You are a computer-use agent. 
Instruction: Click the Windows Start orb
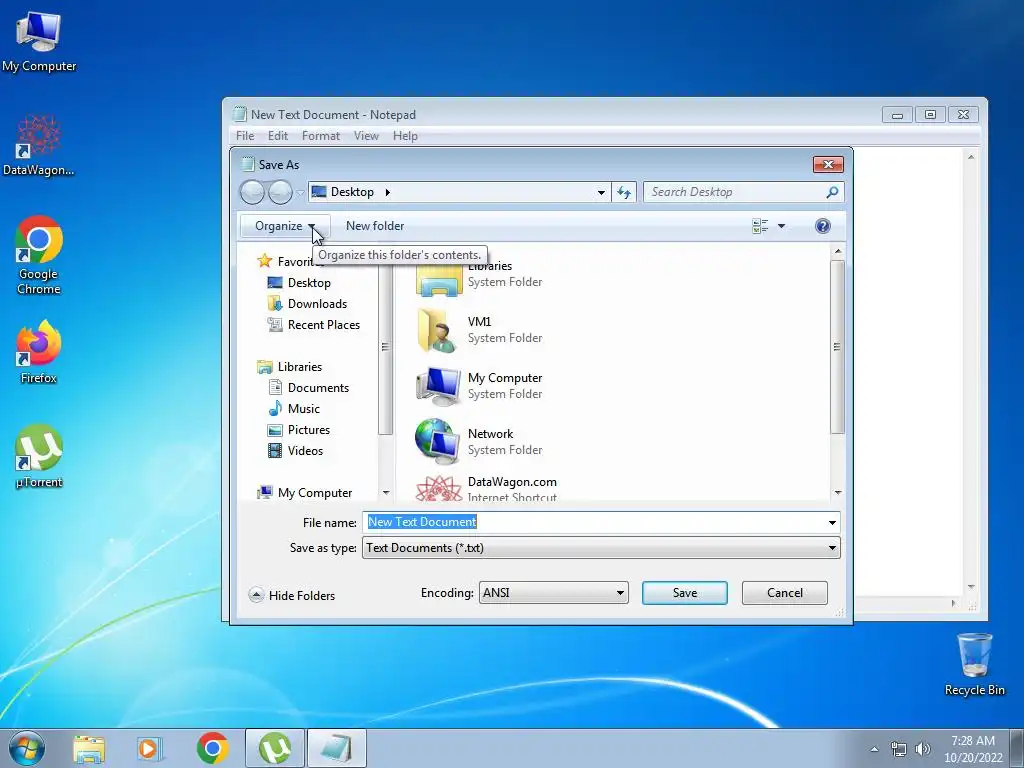click(27, 748)
